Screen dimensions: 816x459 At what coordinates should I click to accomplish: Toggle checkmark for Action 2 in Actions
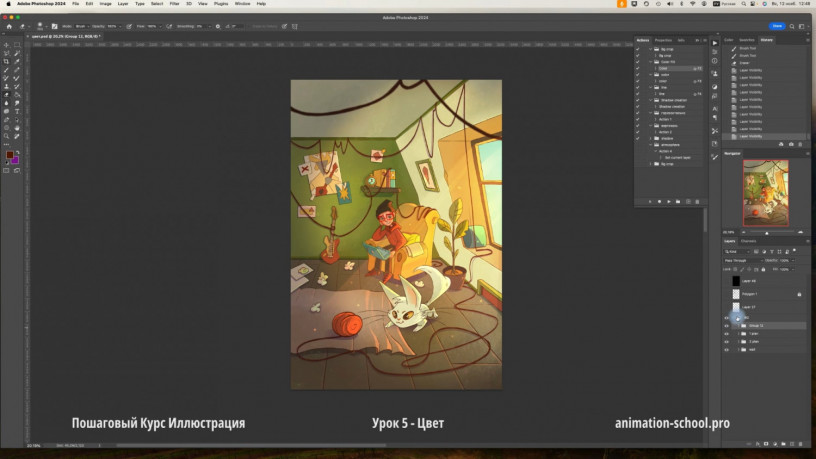(638, 132)
